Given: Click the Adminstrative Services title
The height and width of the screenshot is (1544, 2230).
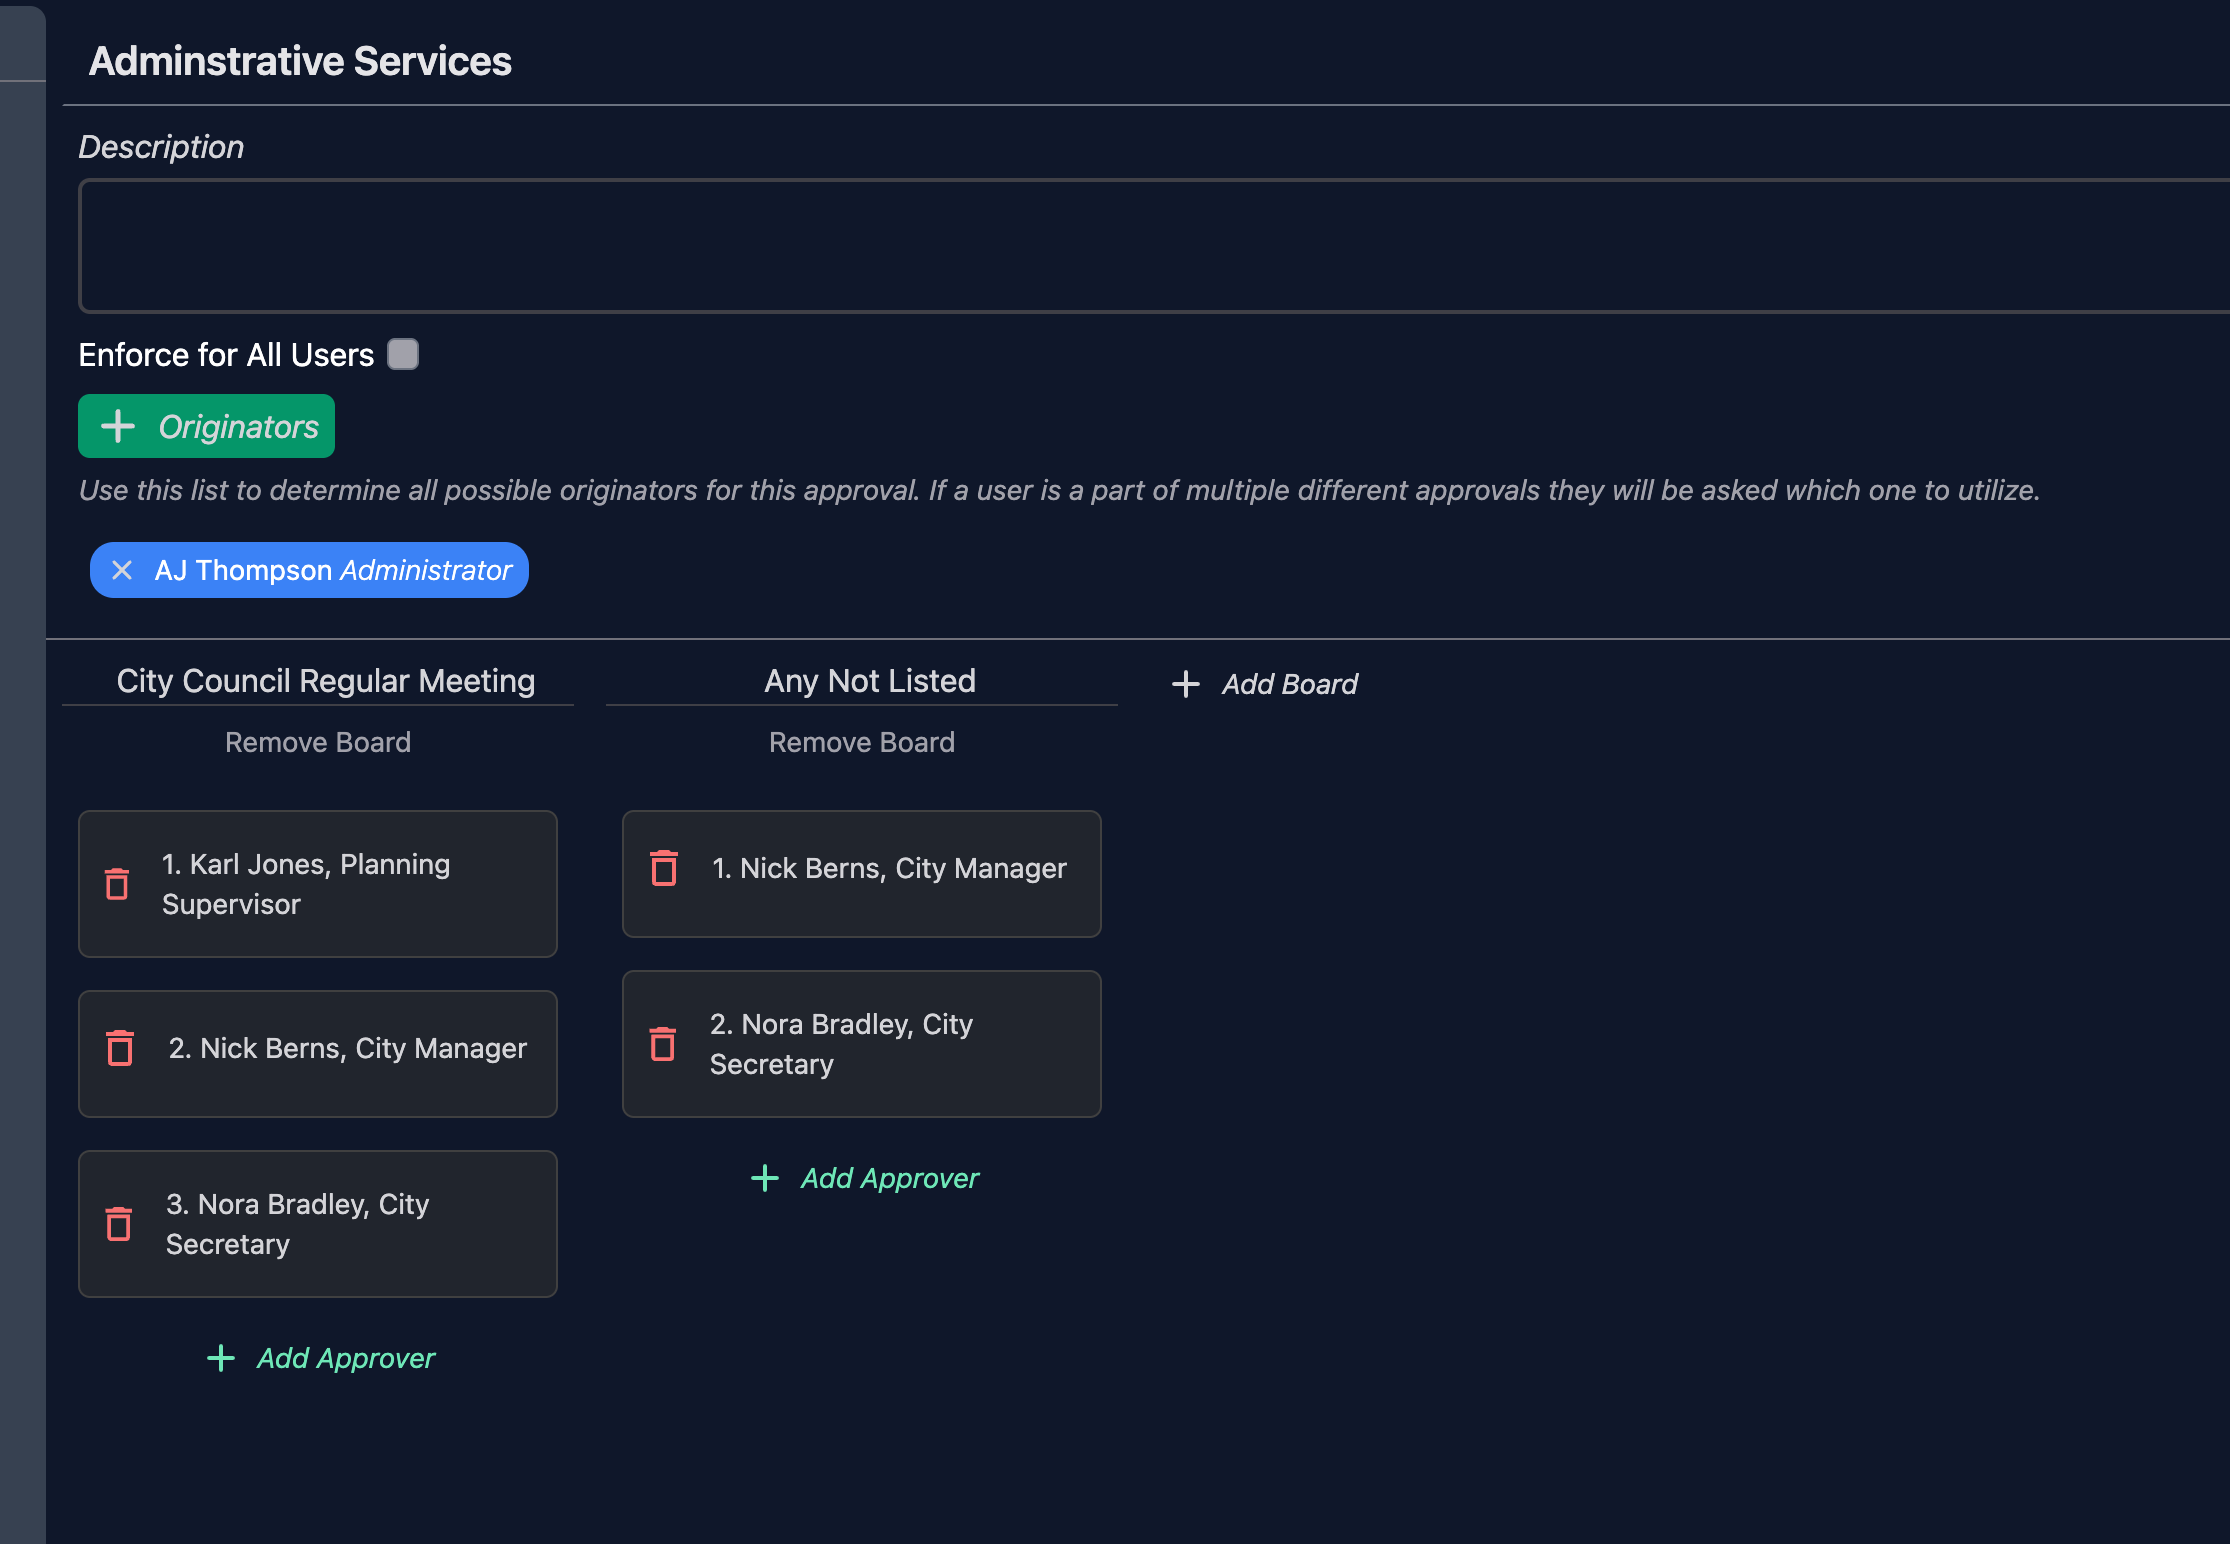Looking at the screenshot, I should 300,61.
